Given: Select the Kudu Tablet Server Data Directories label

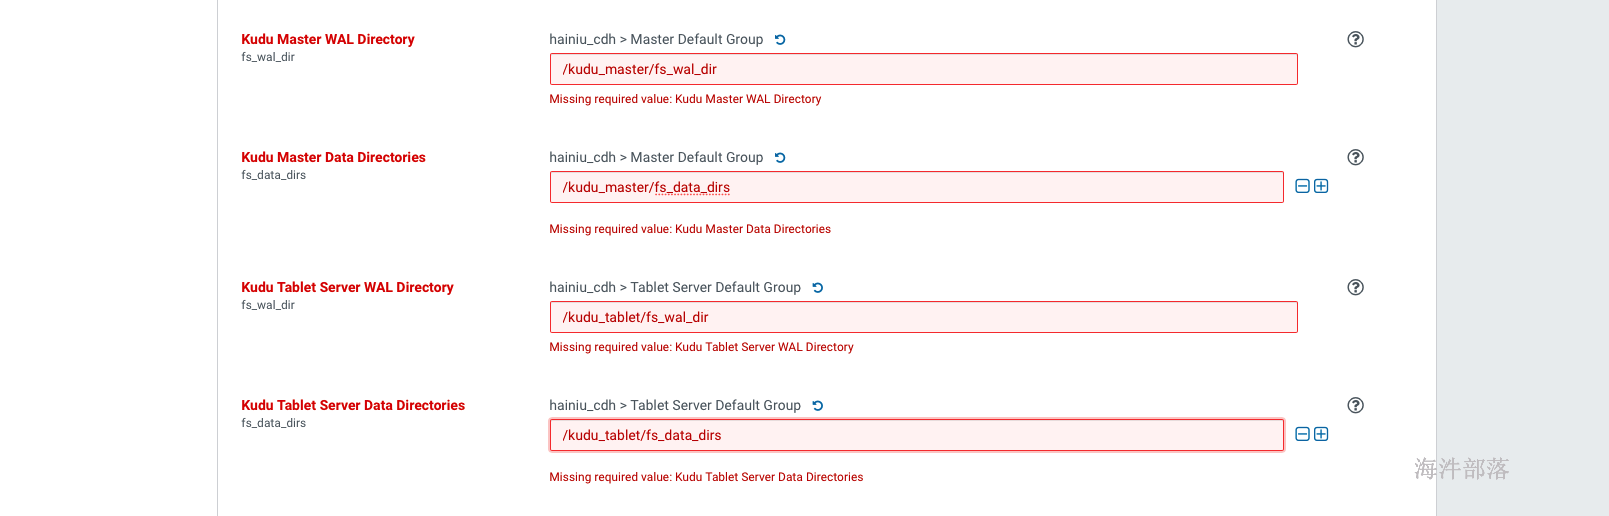Looking at the screenshot, I should click(x=353, y=405).
